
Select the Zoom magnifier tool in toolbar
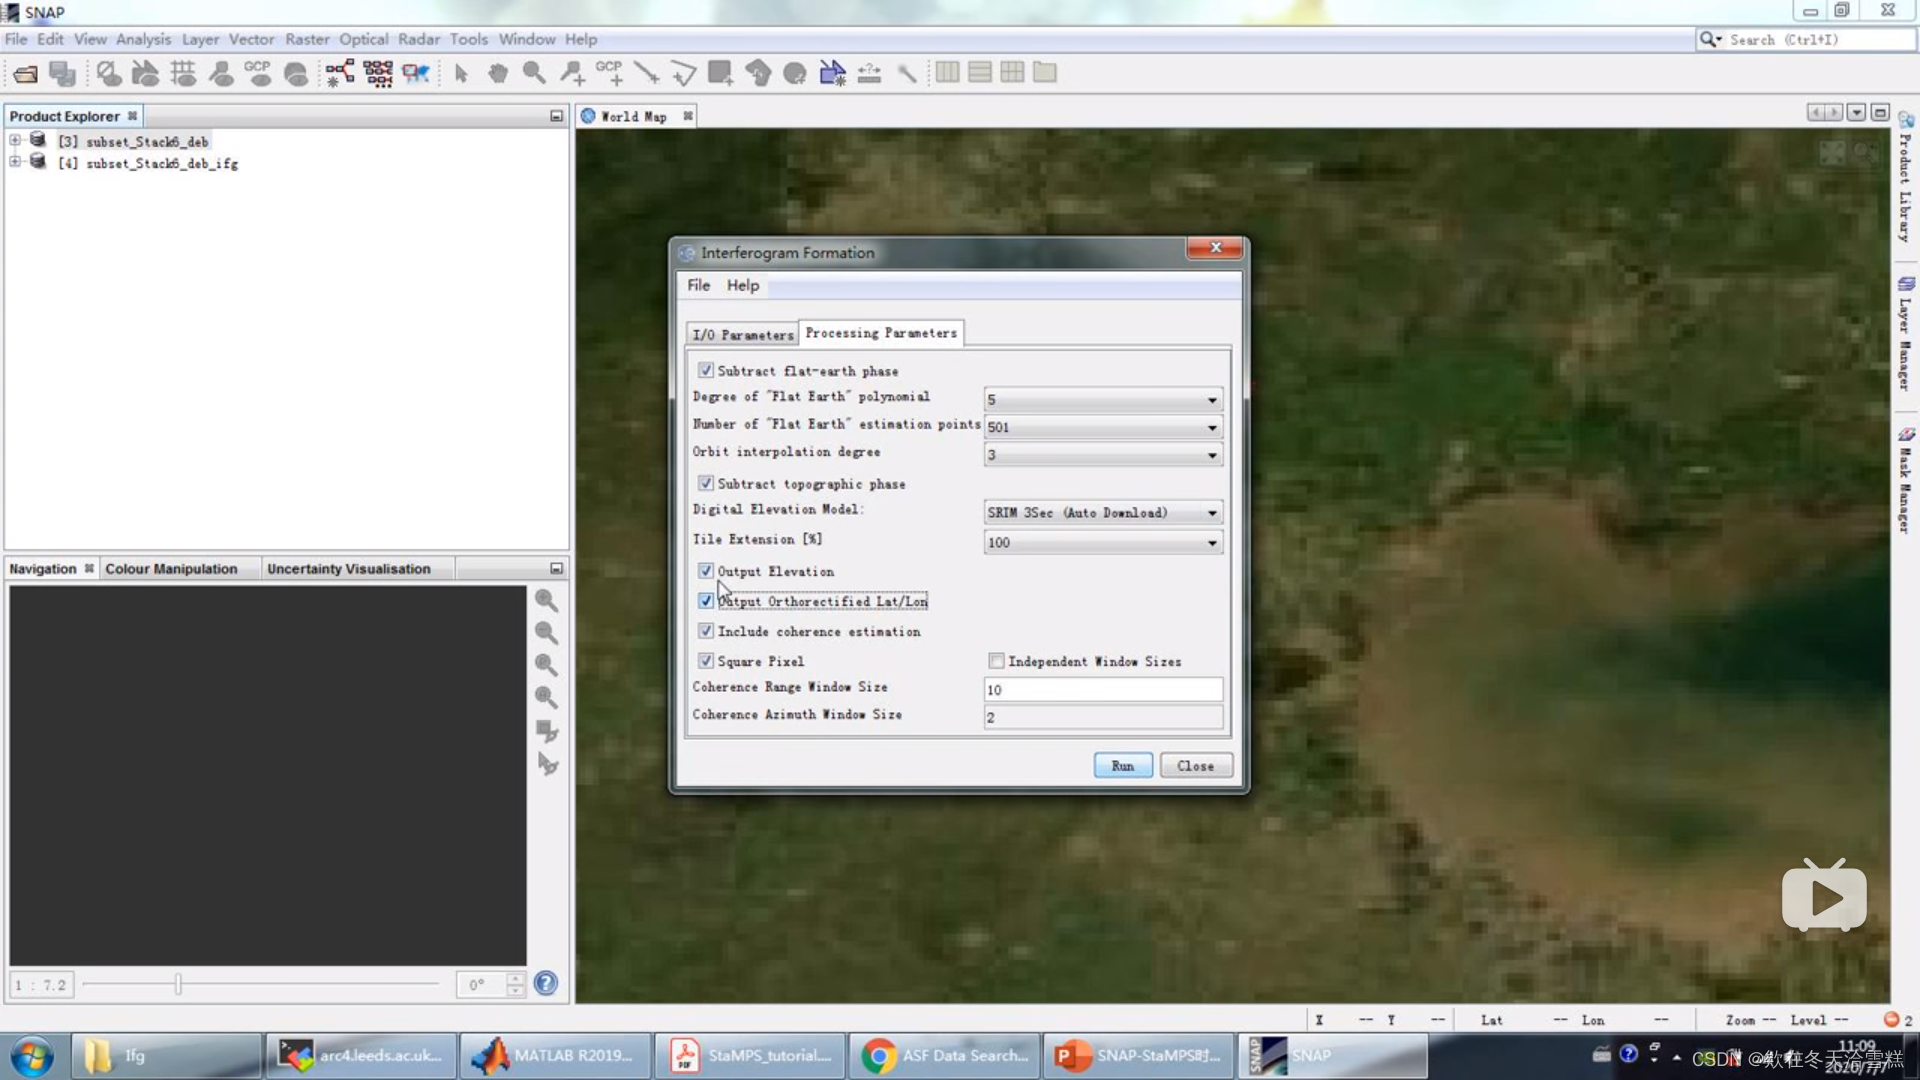(534, 73)
